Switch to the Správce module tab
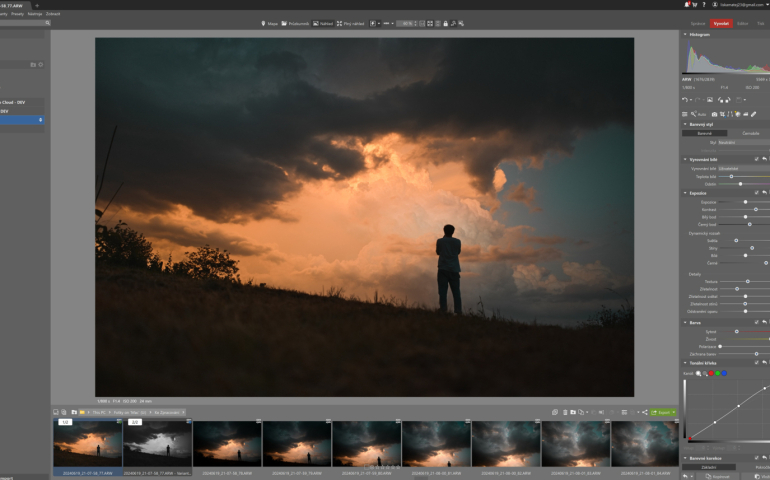 [x=697, y=24]
